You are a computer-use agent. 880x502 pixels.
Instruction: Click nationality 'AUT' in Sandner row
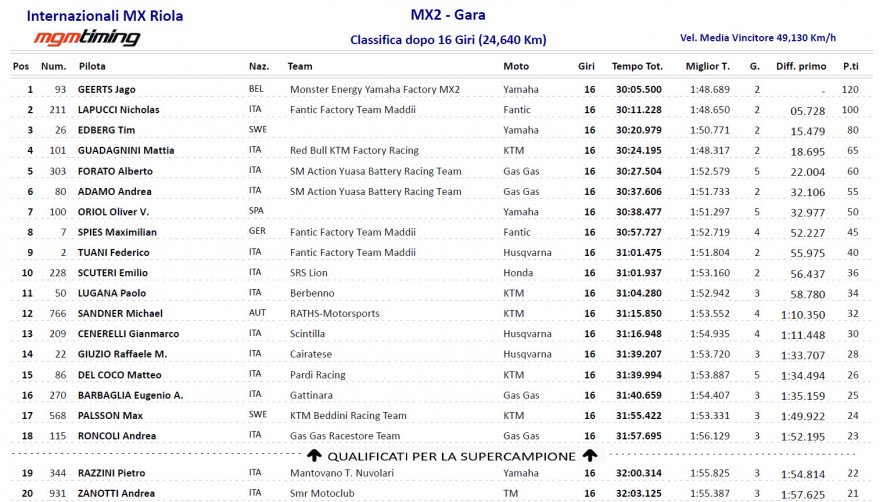257,313
